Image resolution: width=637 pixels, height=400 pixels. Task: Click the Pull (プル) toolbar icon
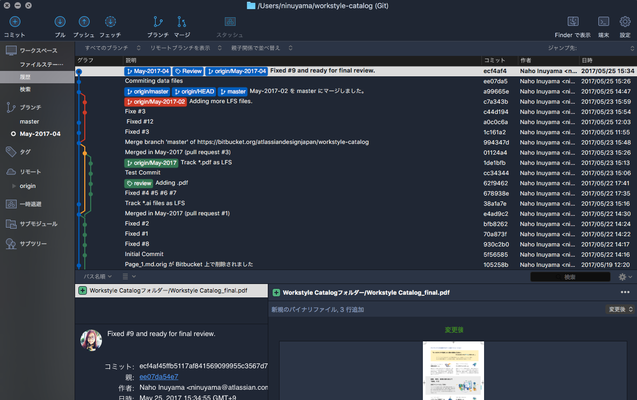click(60, 22)
